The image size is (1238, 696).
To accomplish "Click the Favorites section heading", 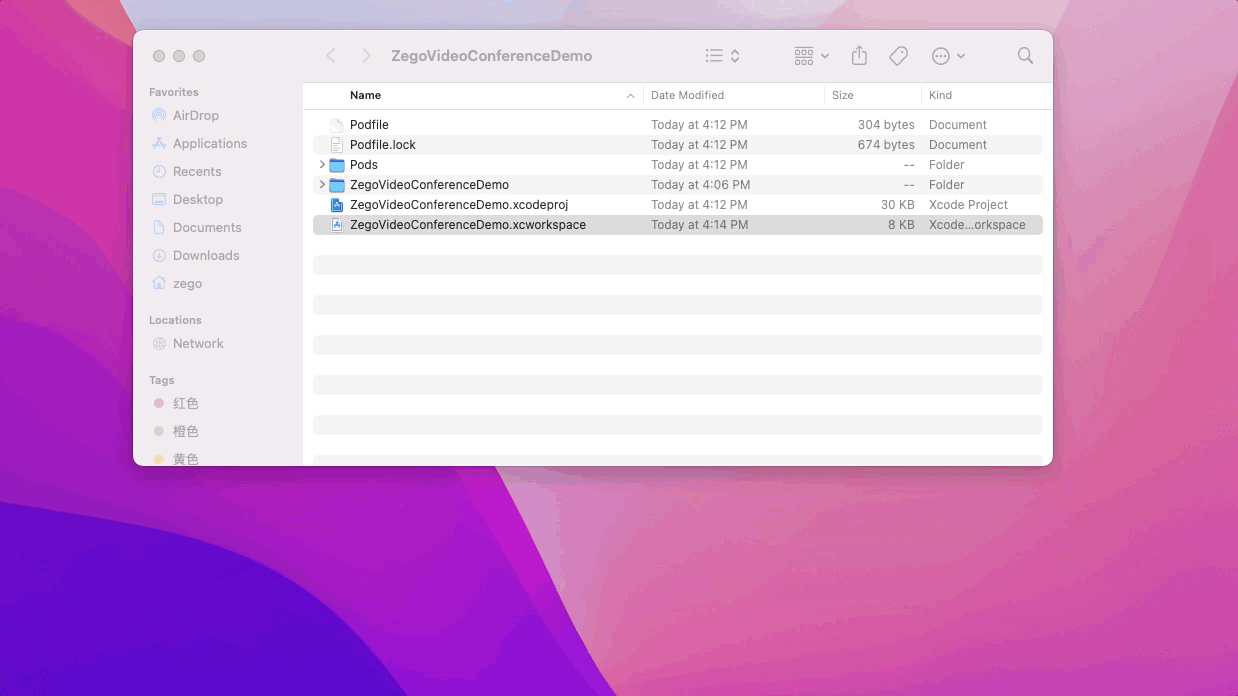I will pyautogui.click(x=174, y=92).
